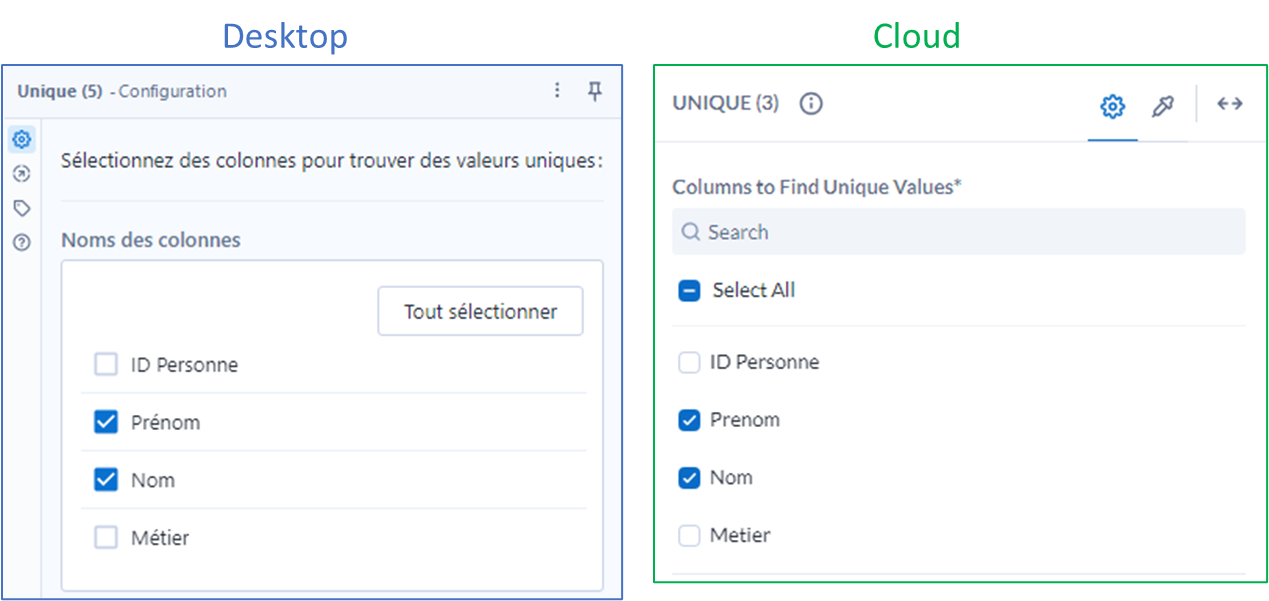The height and width of the screenshot is (601, 1269).
Task: Uncheck Prénom in the Desktop column list
Action: point(105,421)
